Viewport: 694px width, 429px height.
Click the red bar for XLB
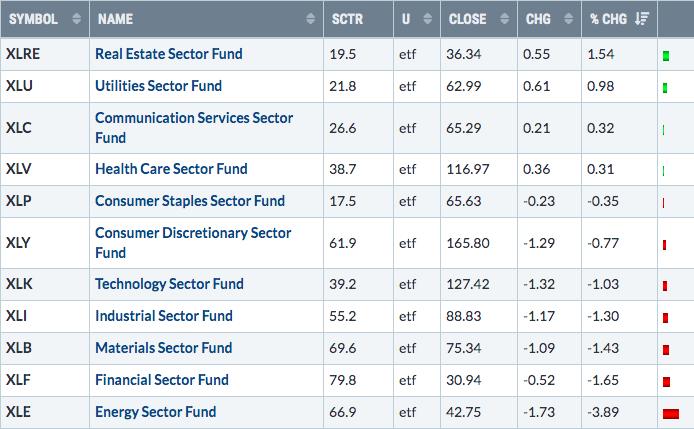pos(665,349)
